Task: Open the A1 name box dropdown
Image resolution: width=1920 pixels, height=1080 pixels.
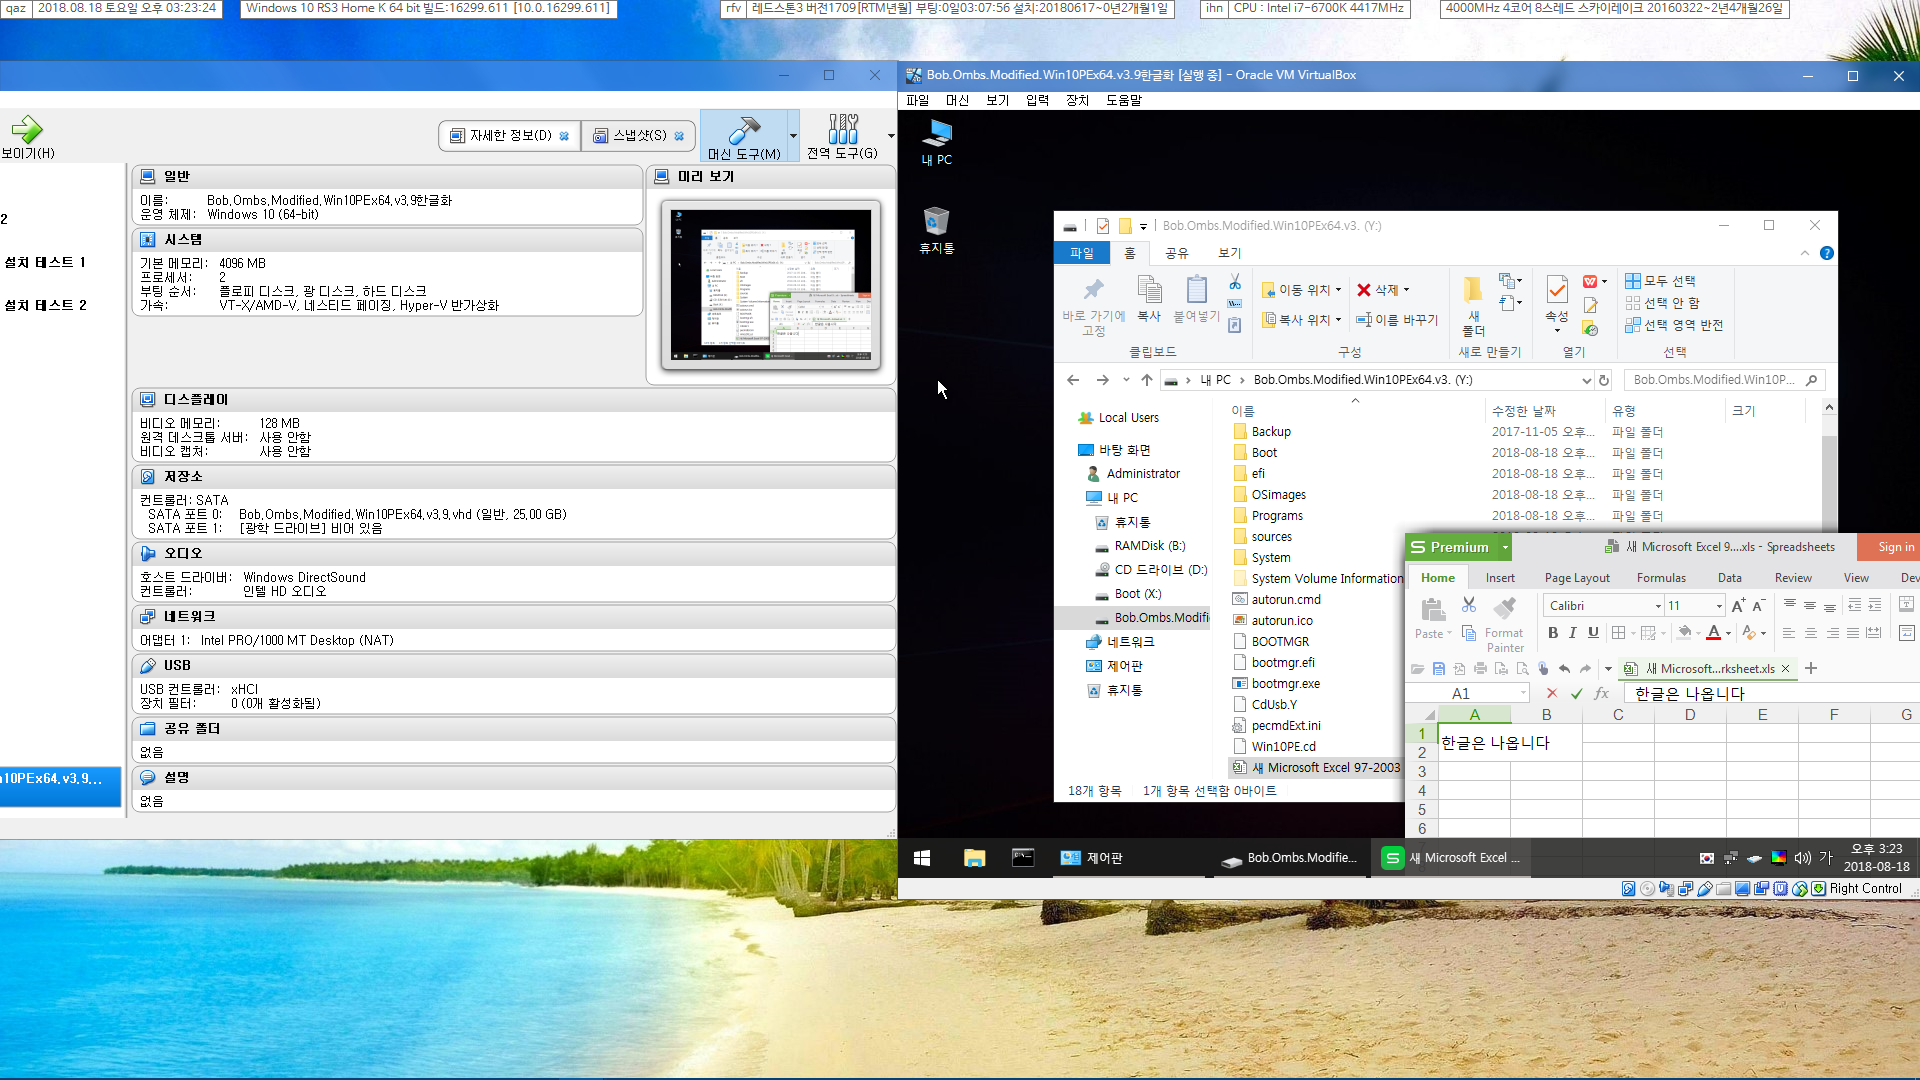Action: pos(1523,693)
